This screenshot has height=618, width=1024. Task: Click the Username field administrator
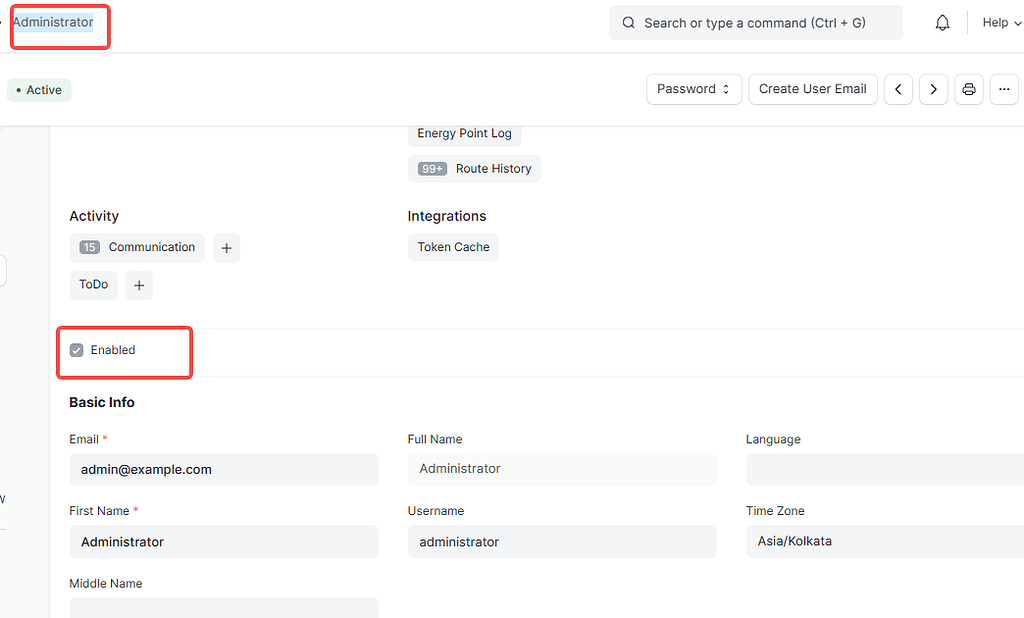[562, 542]
